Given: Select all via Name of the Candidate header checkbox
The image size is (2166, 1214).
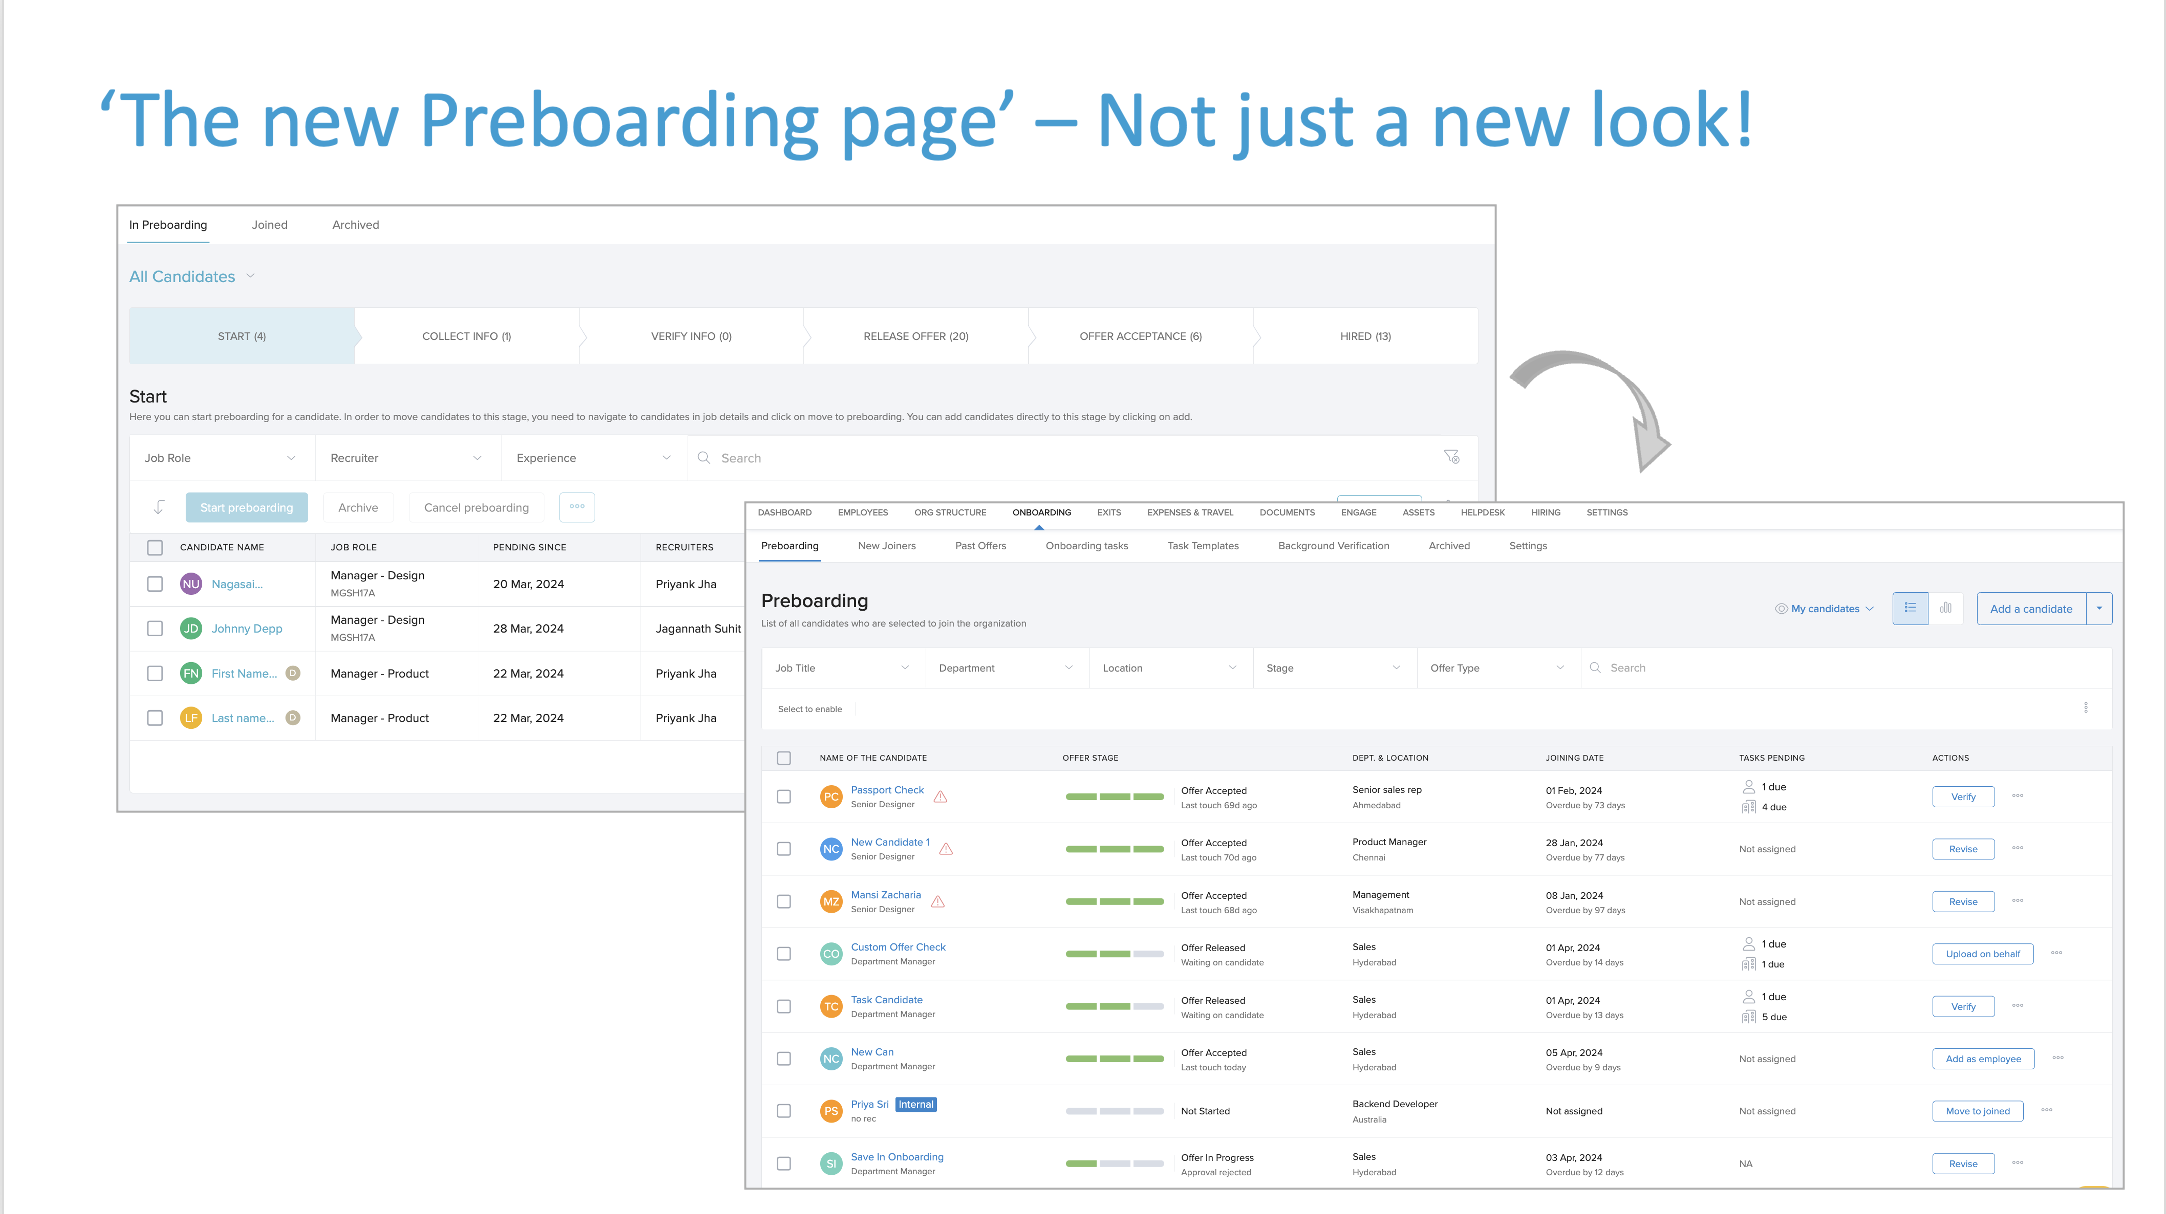Looking at the screenshot, I should 784,758.
